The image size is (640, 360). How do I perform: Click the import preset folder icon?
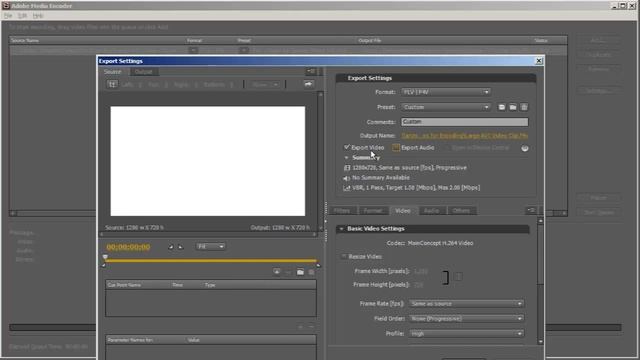coord(513,107)
